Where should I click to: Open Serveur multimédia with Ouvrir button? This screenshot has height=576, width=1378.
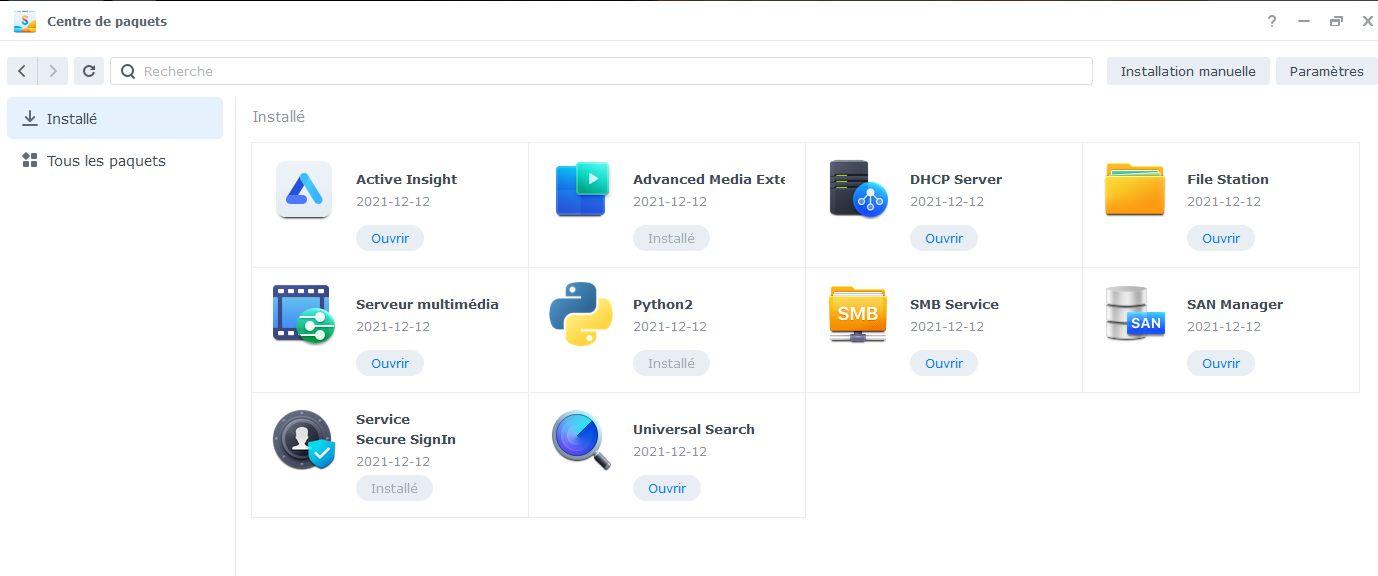[x=390, y=363]
